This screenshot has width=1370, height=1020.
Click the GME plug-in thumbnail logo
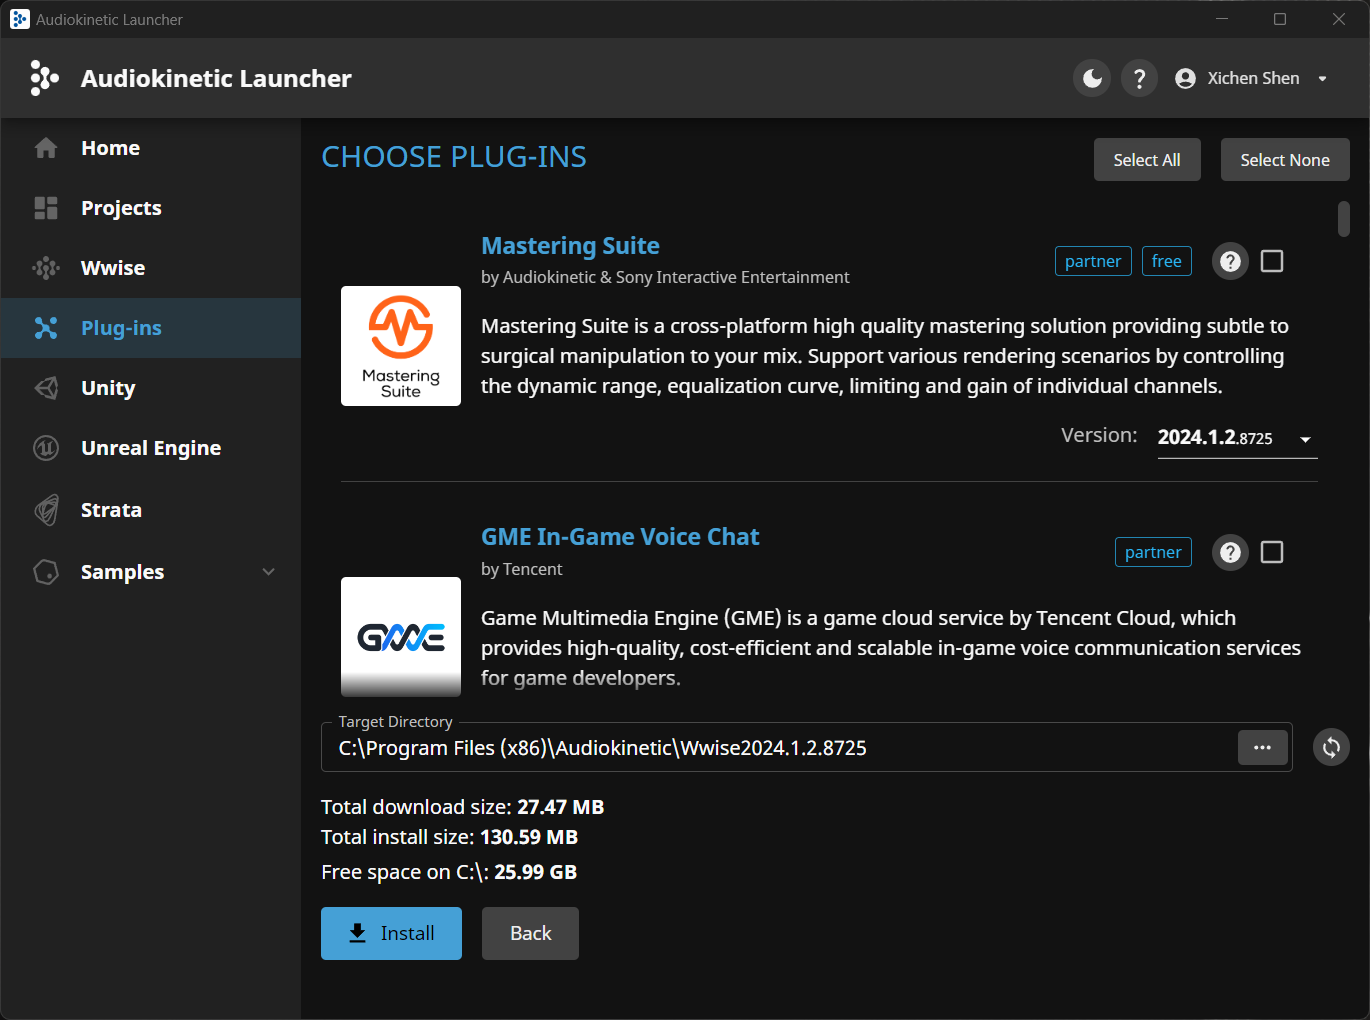(401, 637)
